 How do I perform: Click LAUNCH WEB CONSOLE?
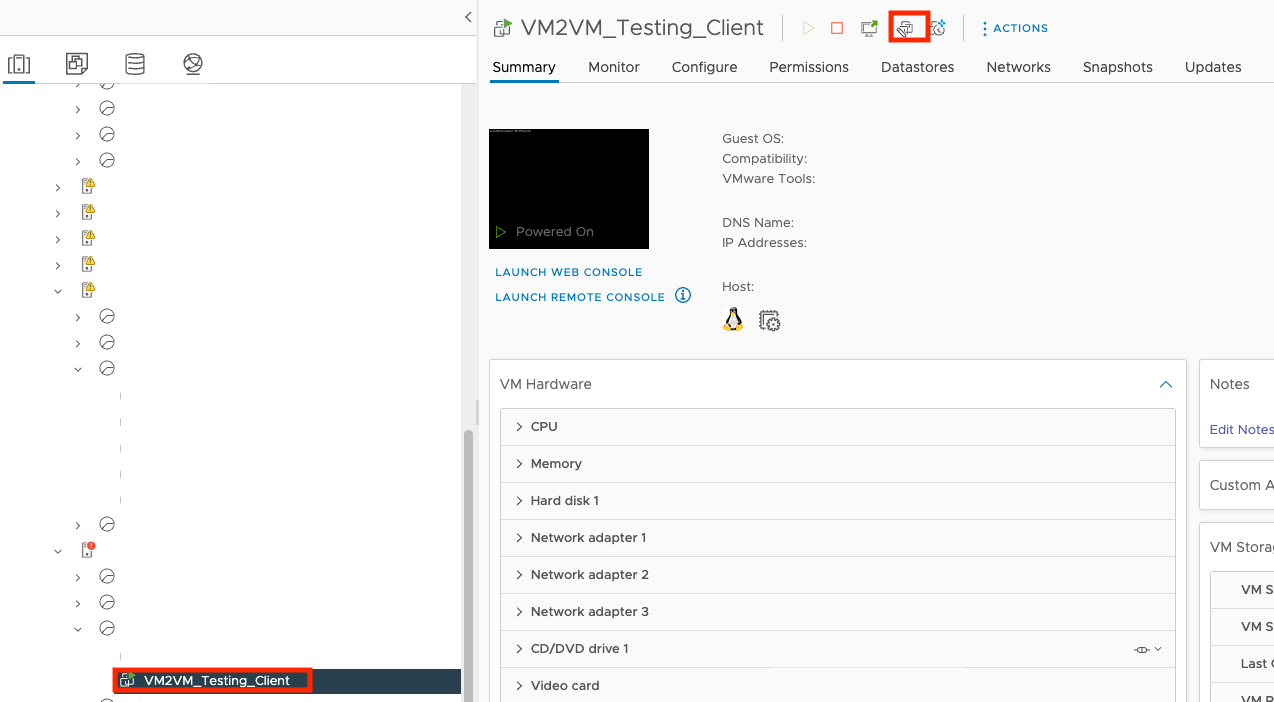tap(568, 271)
